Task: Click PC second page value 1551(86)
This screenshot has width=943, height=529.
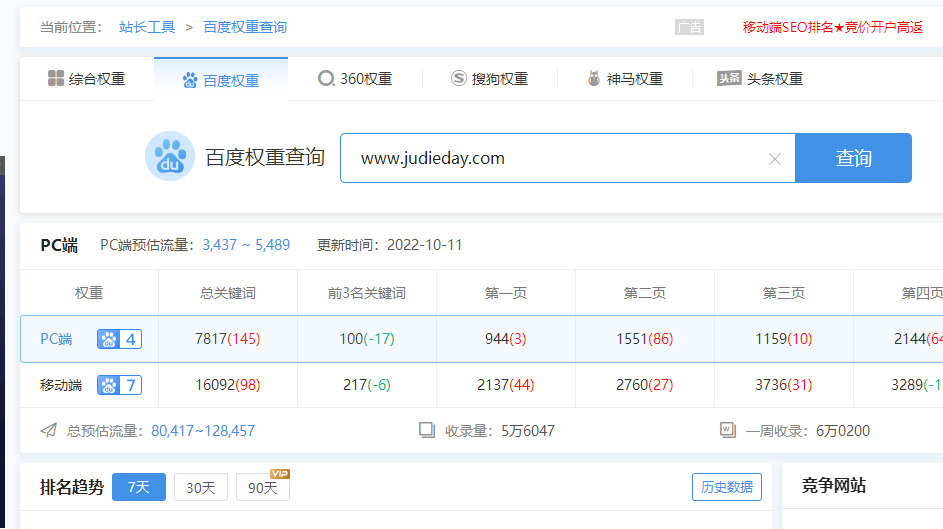Action: pos(645,339)
